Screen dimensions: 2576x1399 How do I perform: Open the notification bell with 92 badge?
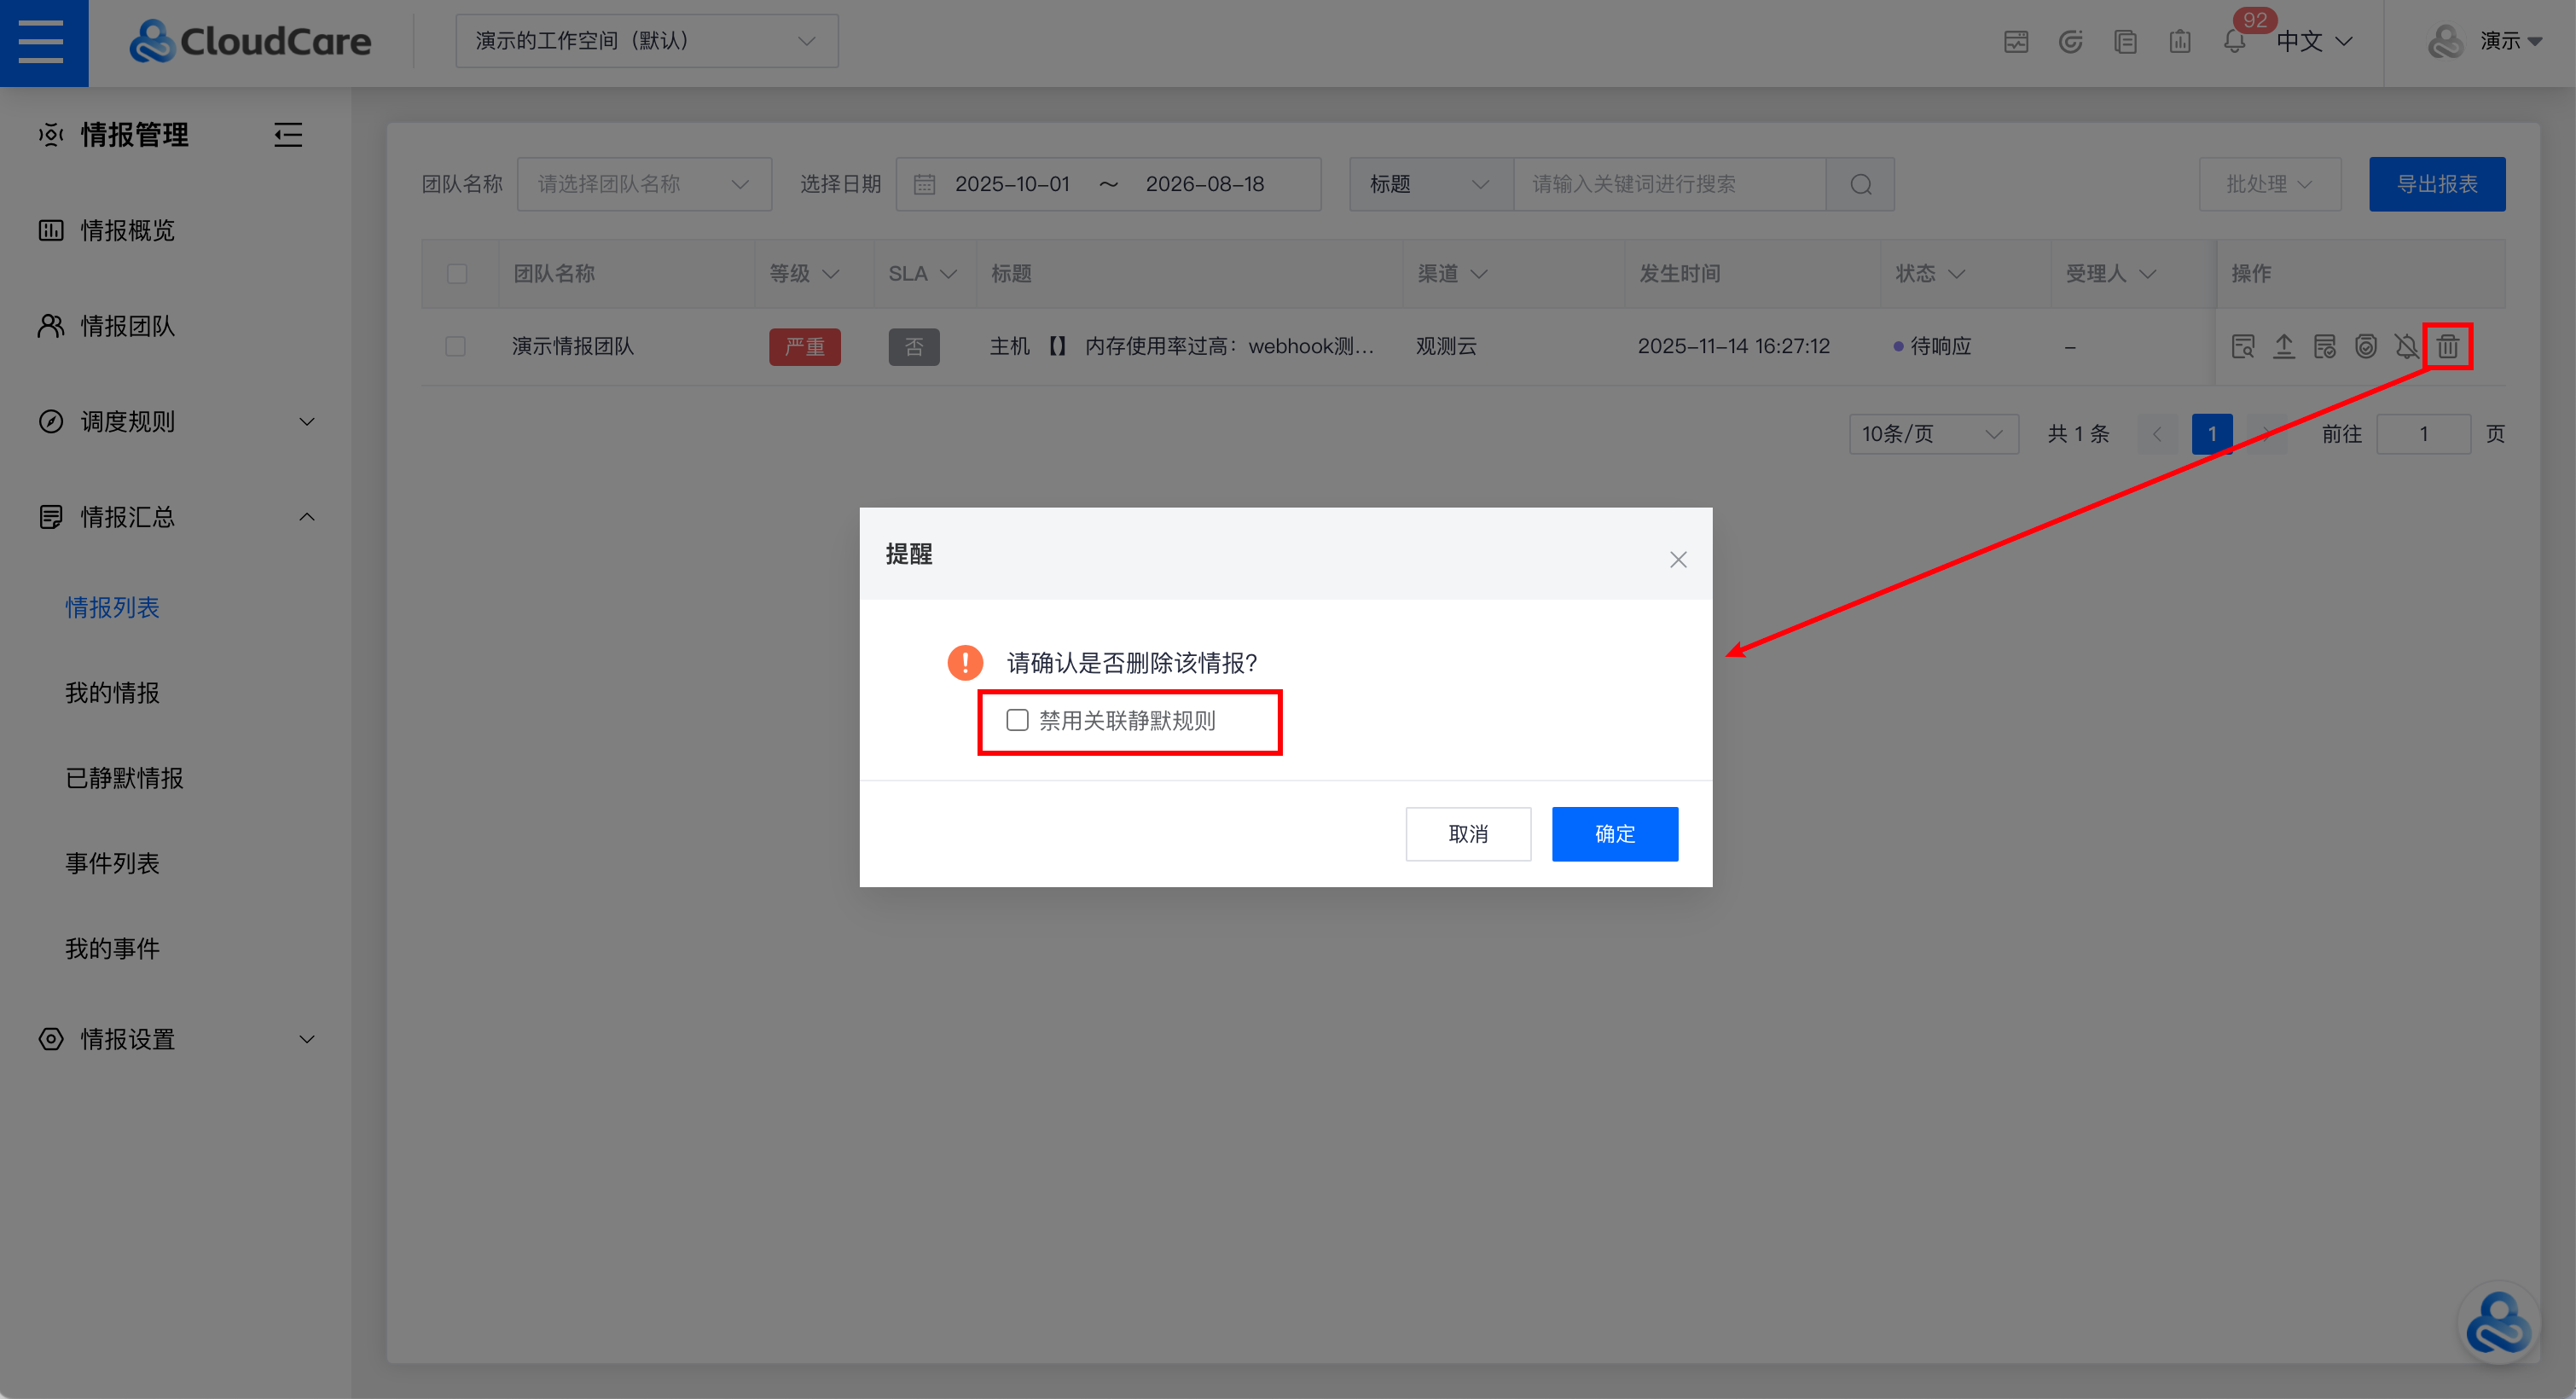coord(2235,42)
